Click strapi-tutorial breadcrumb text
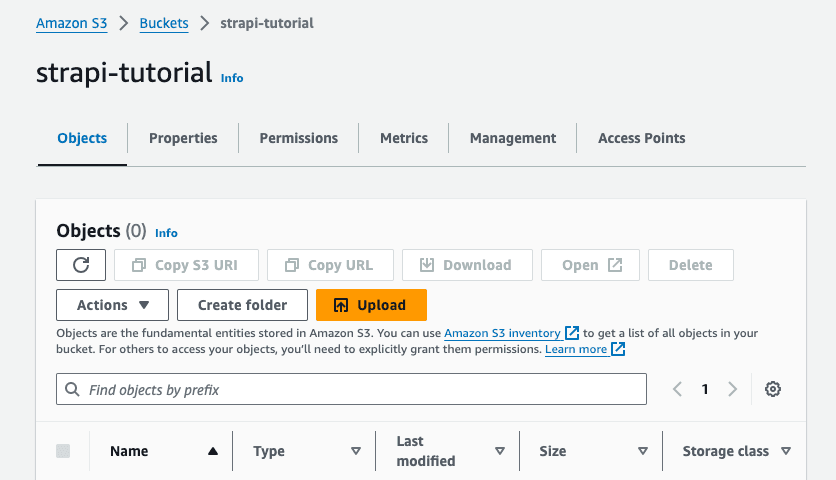The width and height of the screenshot is (836, 480). pos(267,23)
